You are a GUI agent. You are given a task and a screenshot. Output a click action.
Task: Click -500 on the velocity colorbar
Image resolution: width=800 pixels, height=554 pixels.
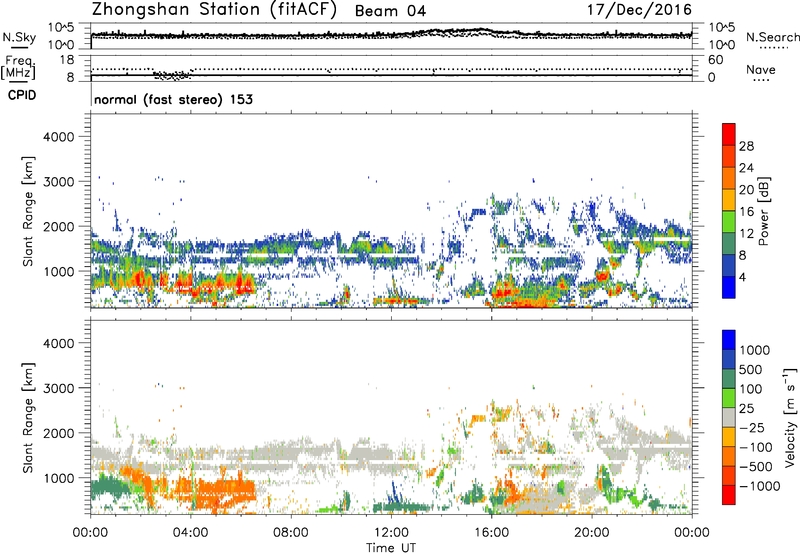[x=756, y=466]
